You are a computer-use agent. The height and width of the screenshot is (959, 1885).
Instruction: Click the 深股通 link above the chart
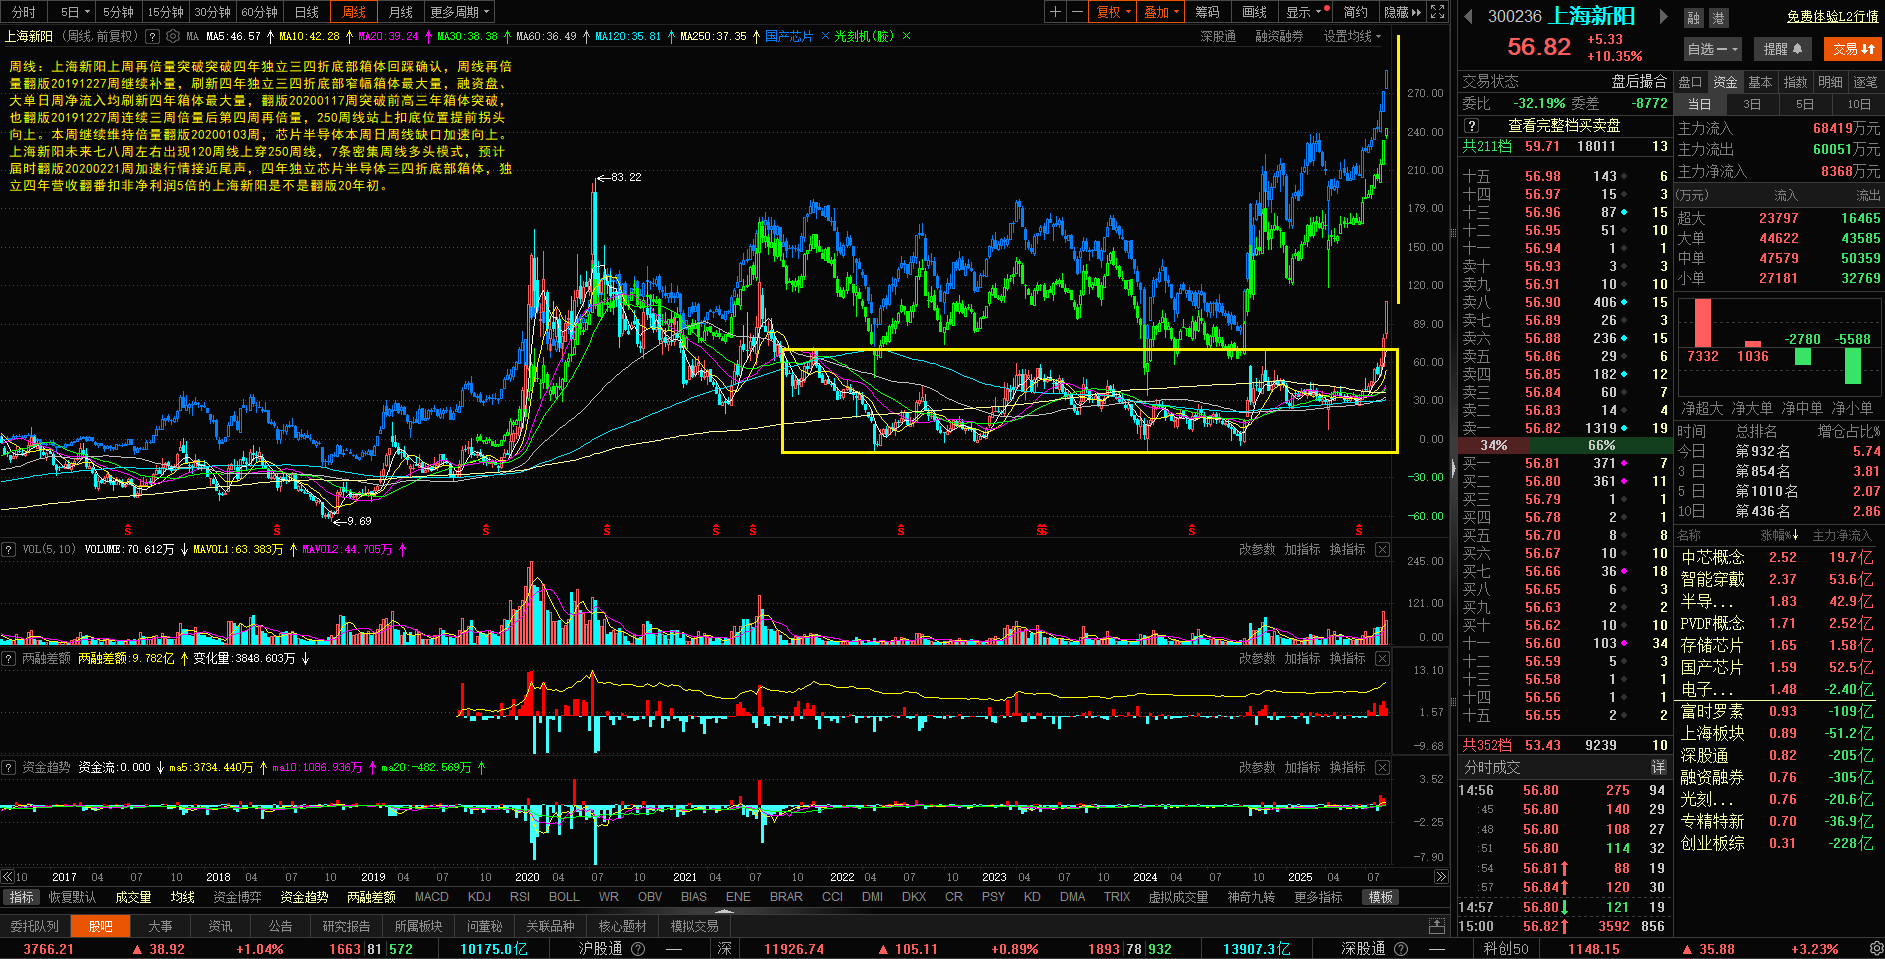click(1218, 36)
